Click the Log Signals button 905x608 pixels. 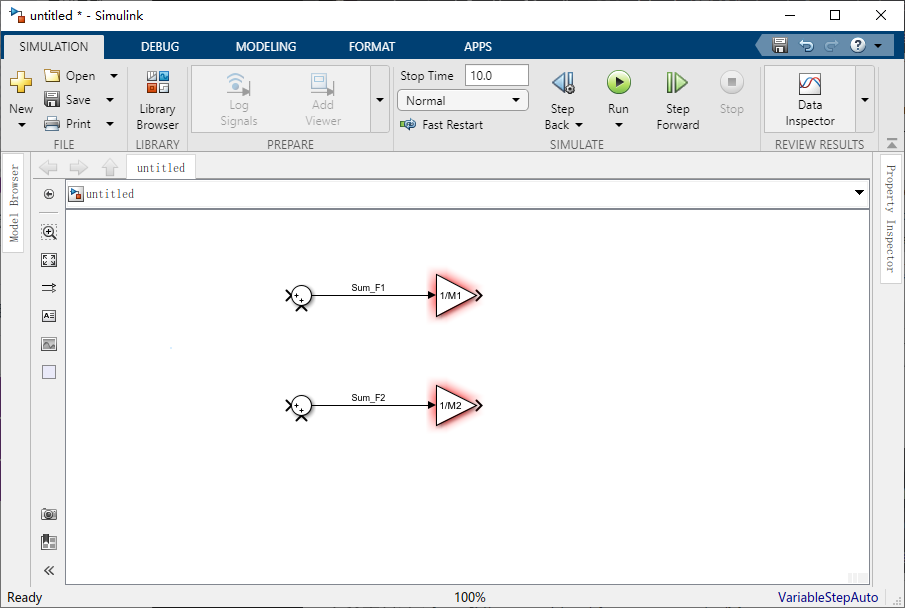(x=238, y=100)
